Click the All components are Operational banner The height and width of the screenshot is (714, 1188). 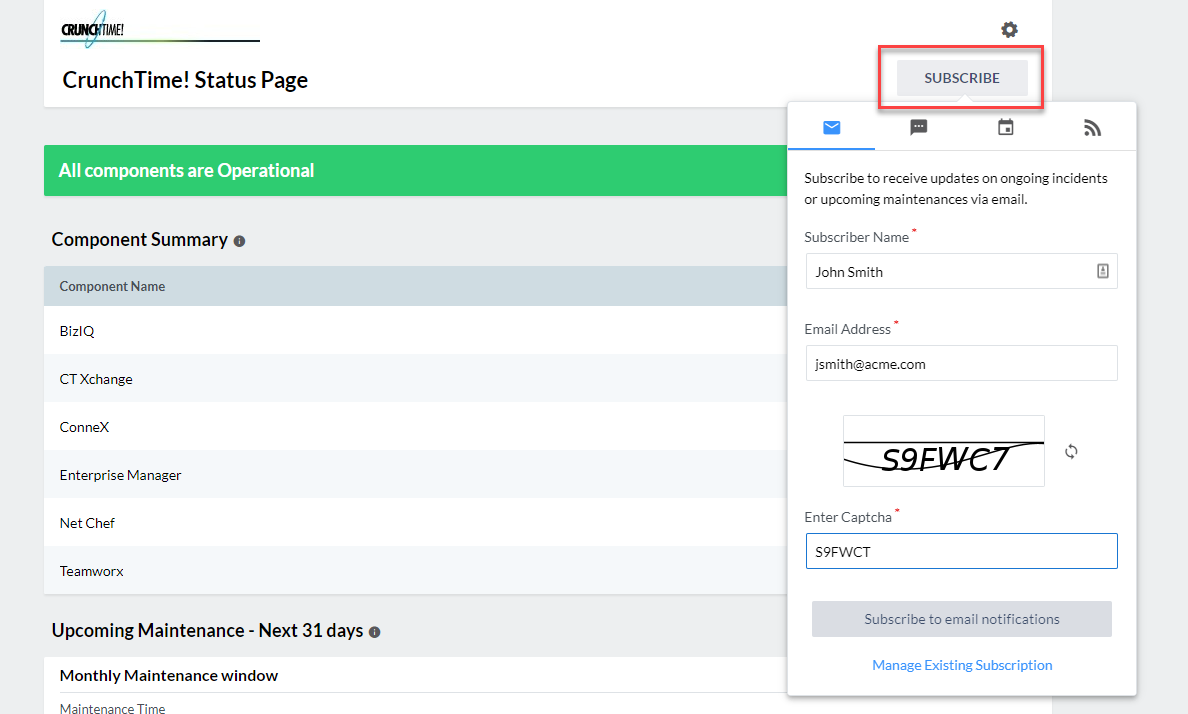pyautogui.click(x=400, y=170)
